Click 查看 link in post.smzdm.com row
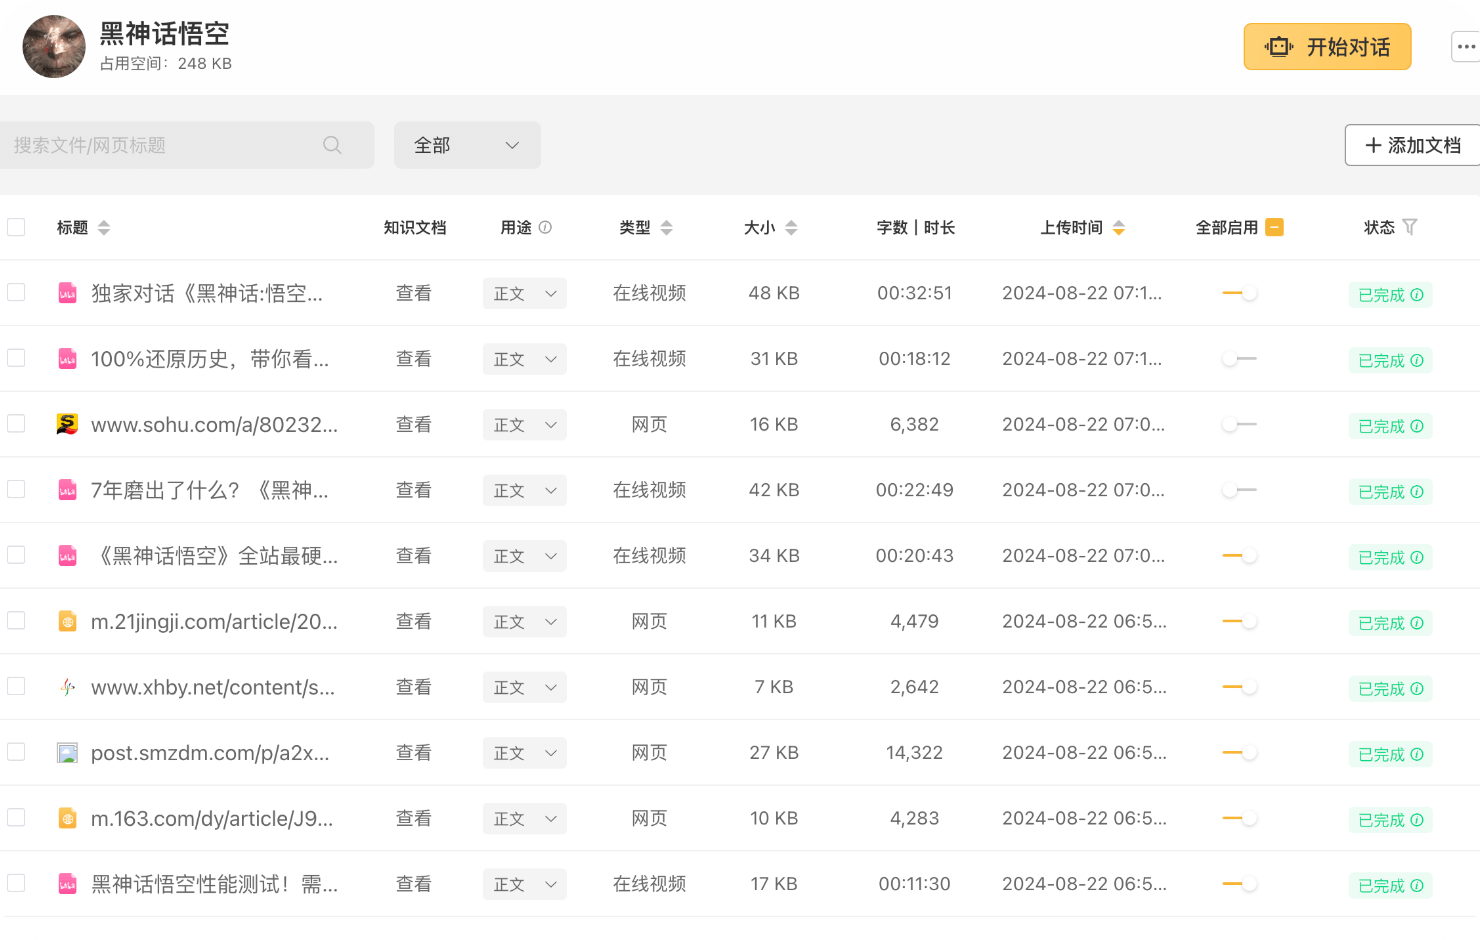Screen dimensions: 1480x940 tap(414, 753)
